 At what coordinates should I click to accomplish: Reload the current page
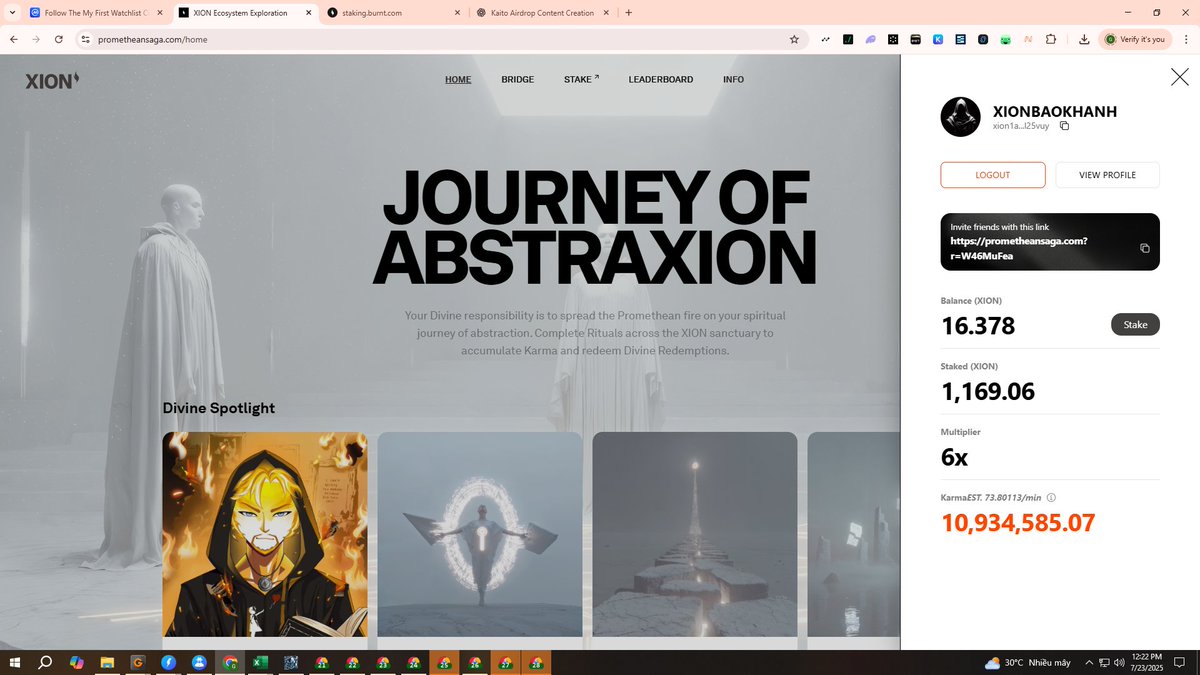pyautogui.click(x=59, y=39)
